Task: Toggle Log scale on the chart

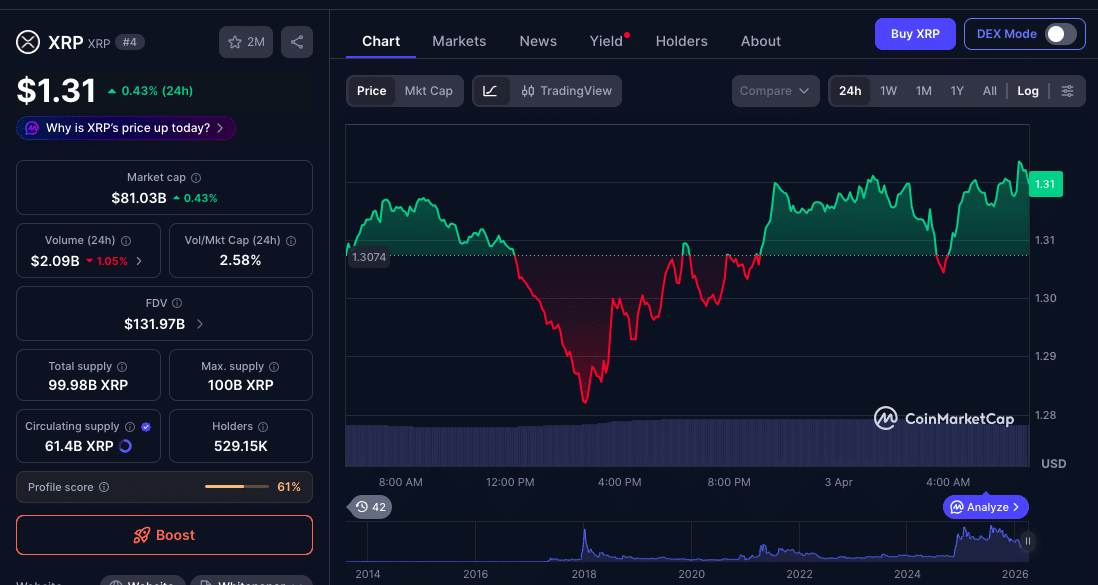Action: [1027, 90]
